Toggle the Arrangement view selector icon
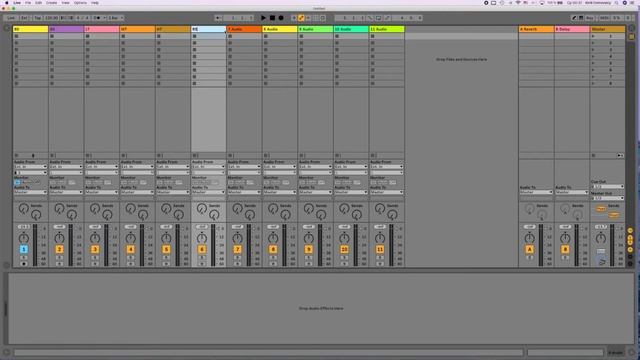This screenshot has height=360, width=640. pos(631,28)
